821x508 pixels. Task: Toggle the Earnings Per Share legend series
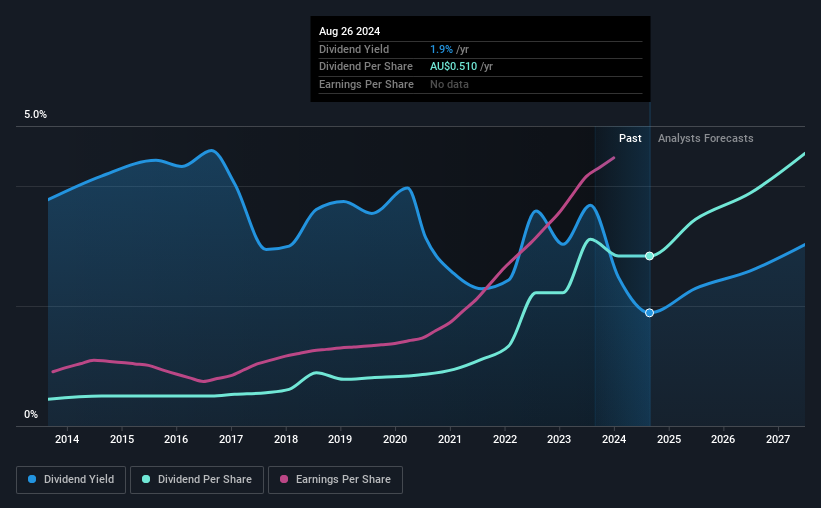335,480
